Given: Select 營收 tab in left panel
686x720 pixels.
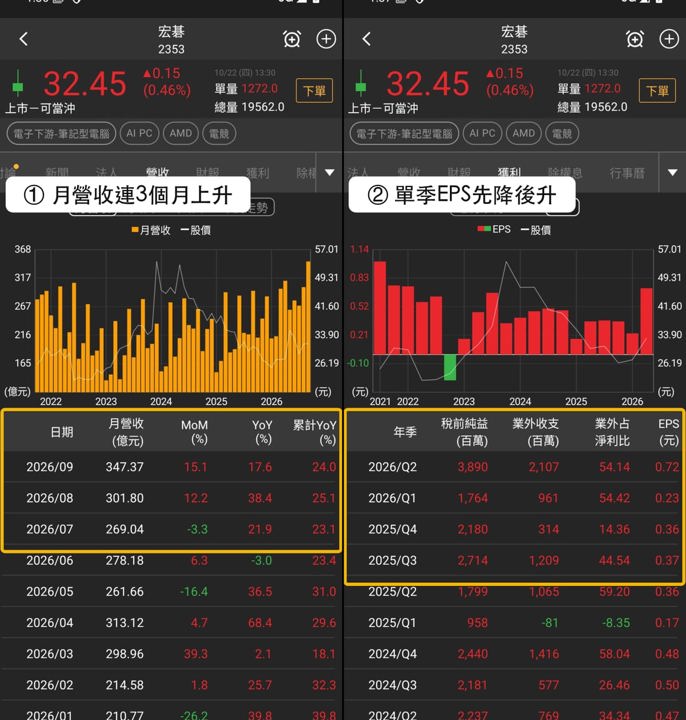Looking at the screenshot, I should [x=157, y=173].
